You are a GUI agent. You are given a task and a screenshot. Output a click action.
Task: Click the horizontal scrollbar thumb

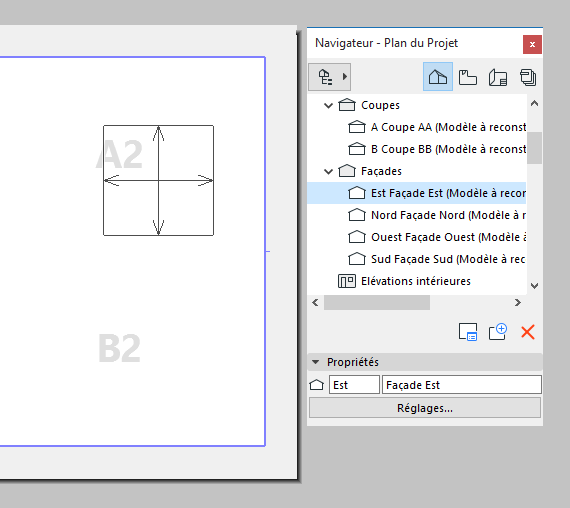(x=377, y=303)
